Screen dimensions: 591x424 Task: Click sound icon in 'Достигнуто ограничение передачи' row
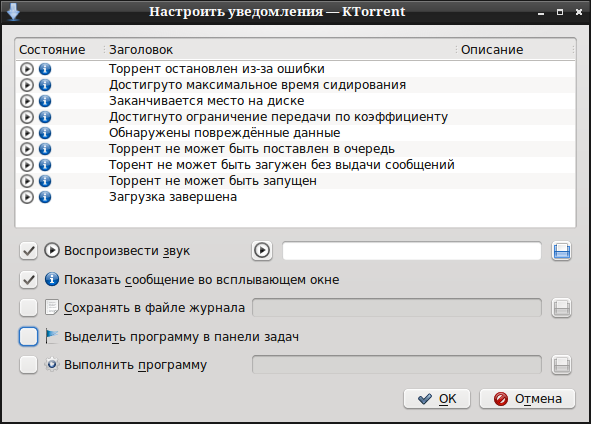tap(27, 117)
